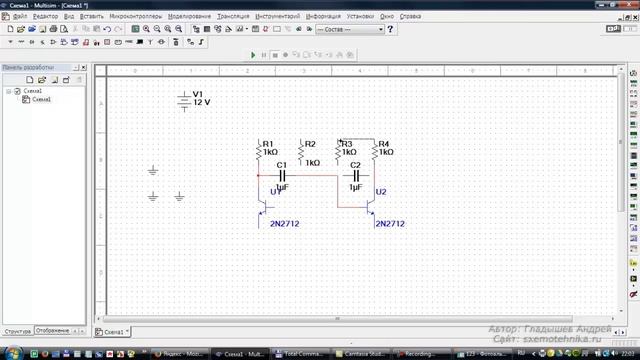Click open-folder icon in design panel
640x360 pixels.
pos(42,80)
